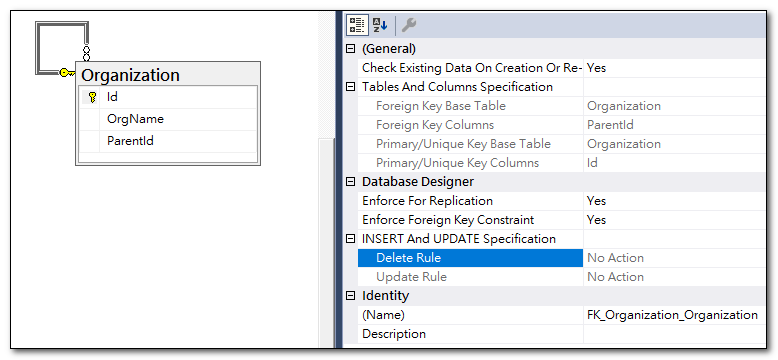Select the infinity symbol on relationship line

(86, 54)
